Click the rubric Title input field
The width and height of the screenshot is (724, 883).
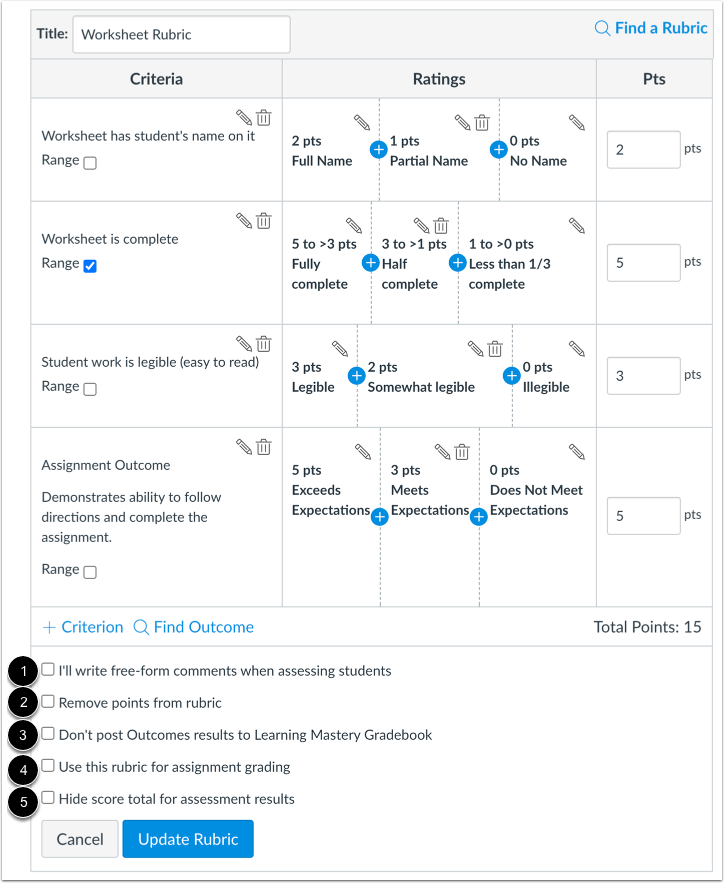180,34
